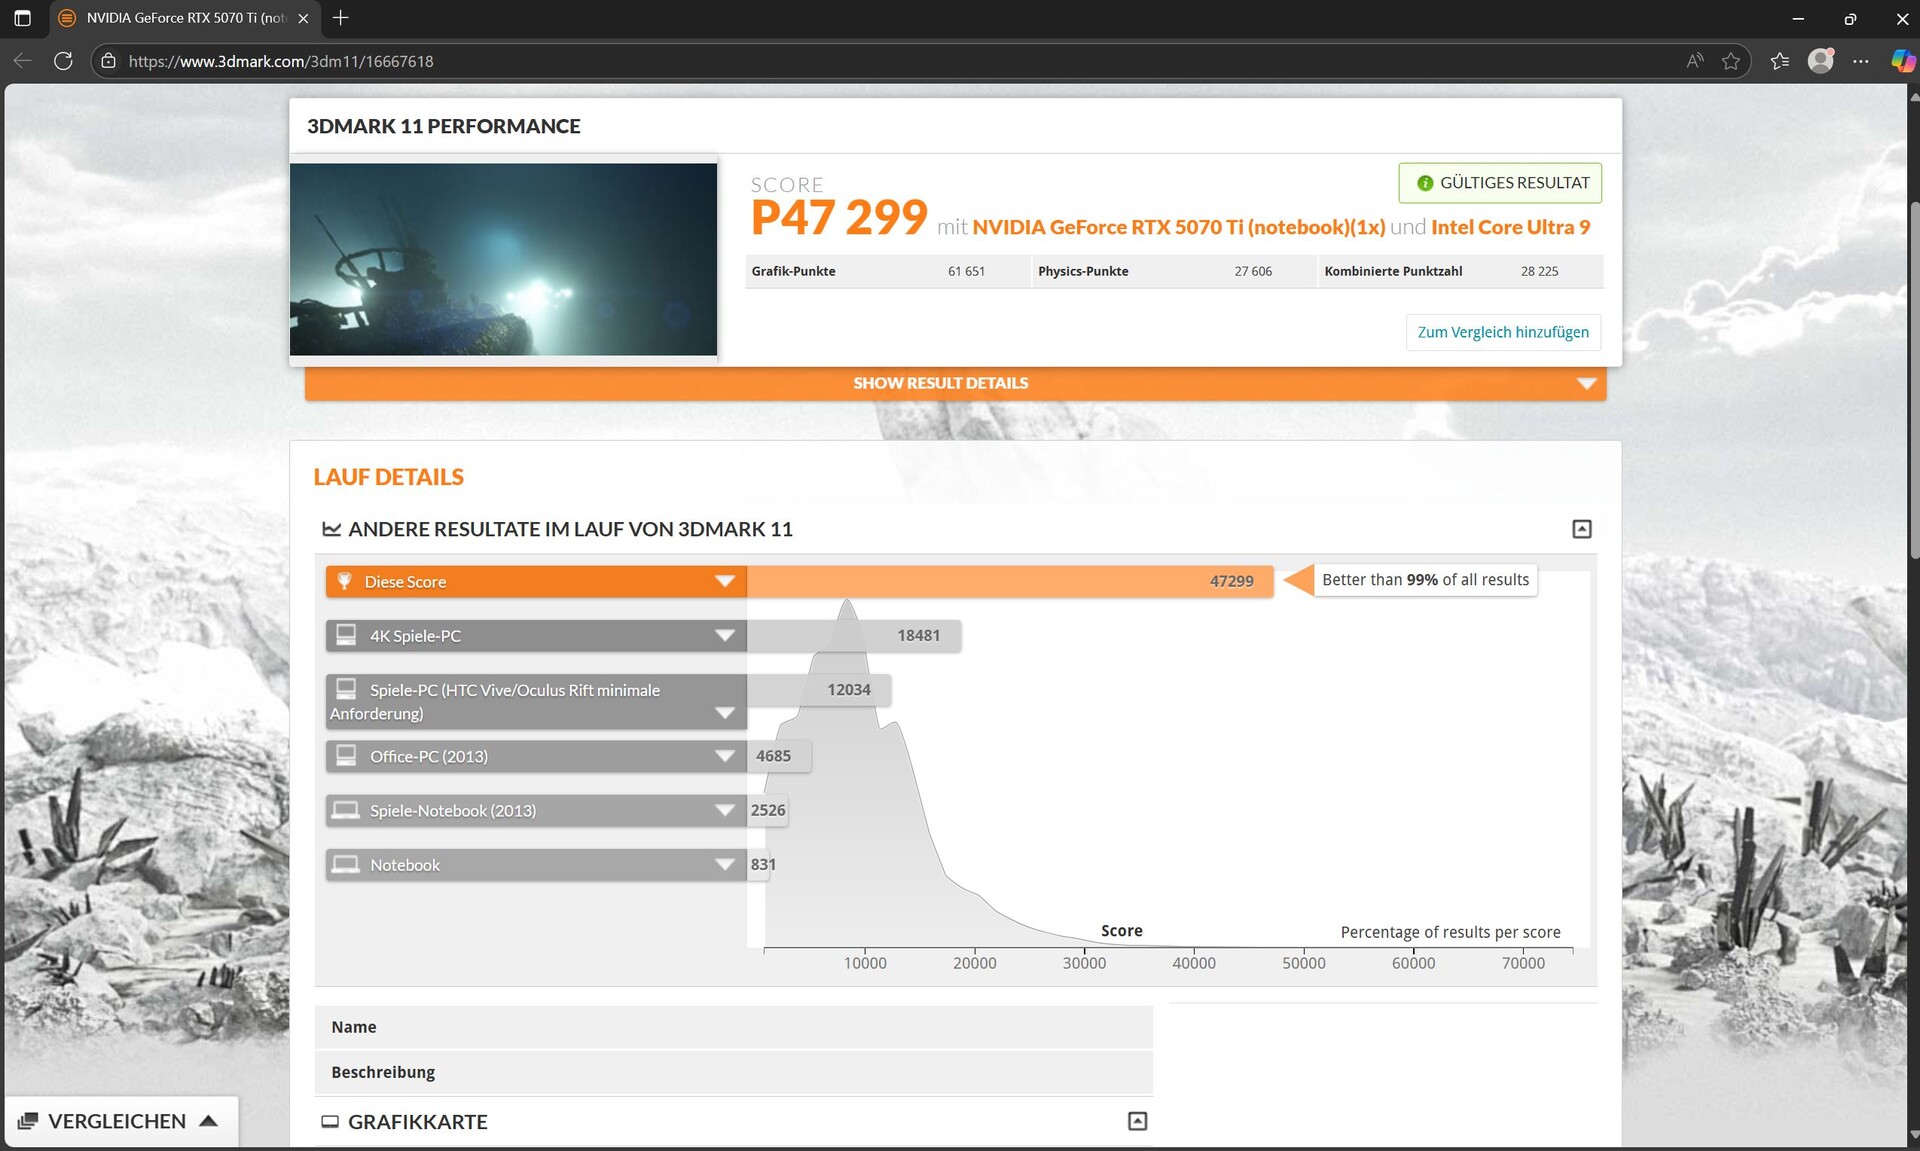Click the Grafik-Punkte value 61 651
The height and width of the screenshot is (1151, 1920).
tap(966, 271)
